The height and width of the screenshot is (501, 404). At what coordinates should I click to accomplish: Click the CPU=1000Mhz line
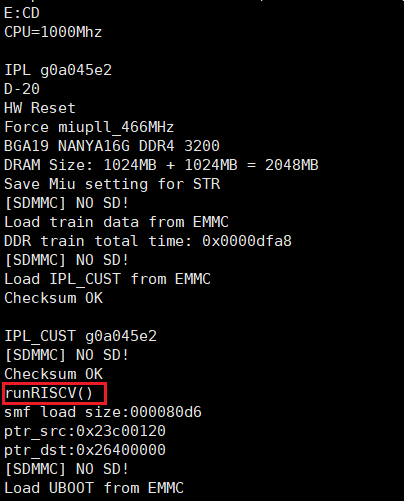pos(53,32)
